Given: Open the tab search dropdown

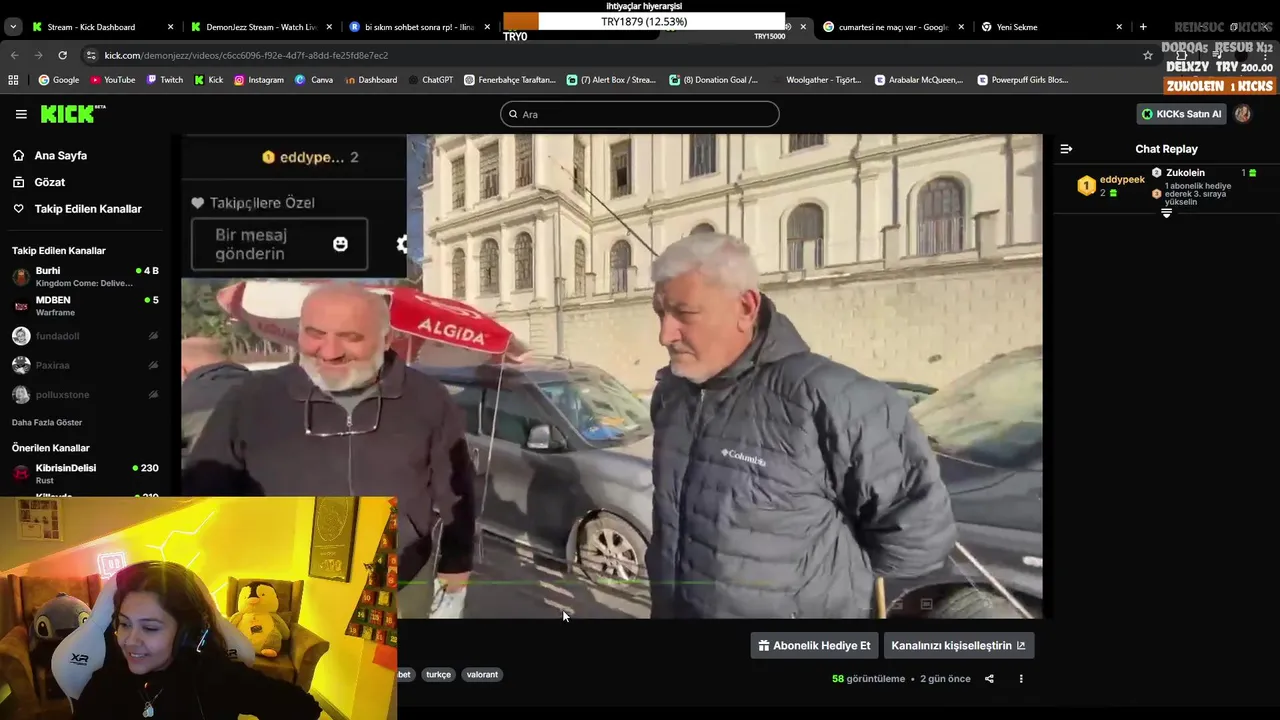Looking at the screenshot, I should tap(13, 27).
